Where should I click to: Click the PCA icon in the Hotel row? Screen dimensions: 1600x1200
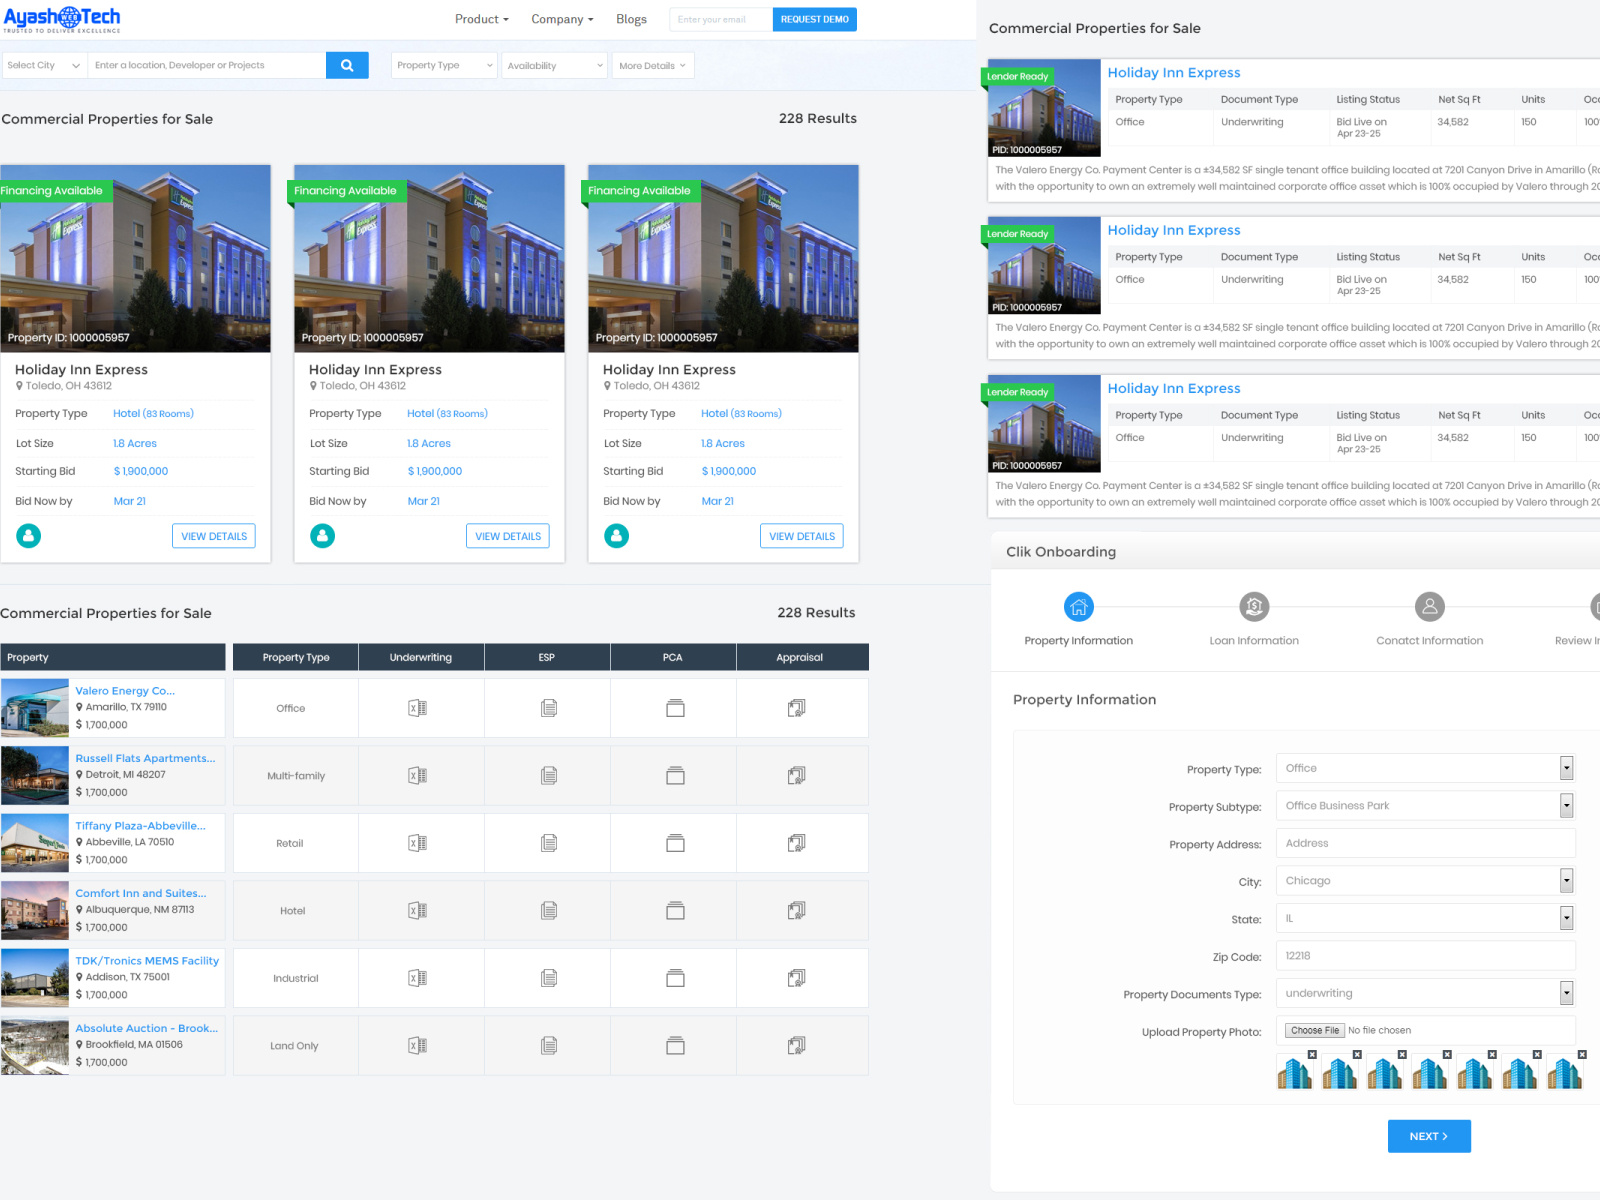coord(674,910)
